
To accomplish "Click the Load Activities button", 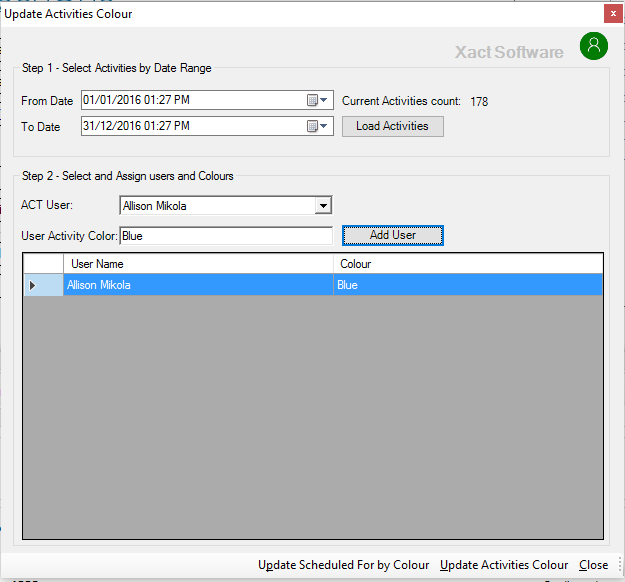I will tap(393, 126).
